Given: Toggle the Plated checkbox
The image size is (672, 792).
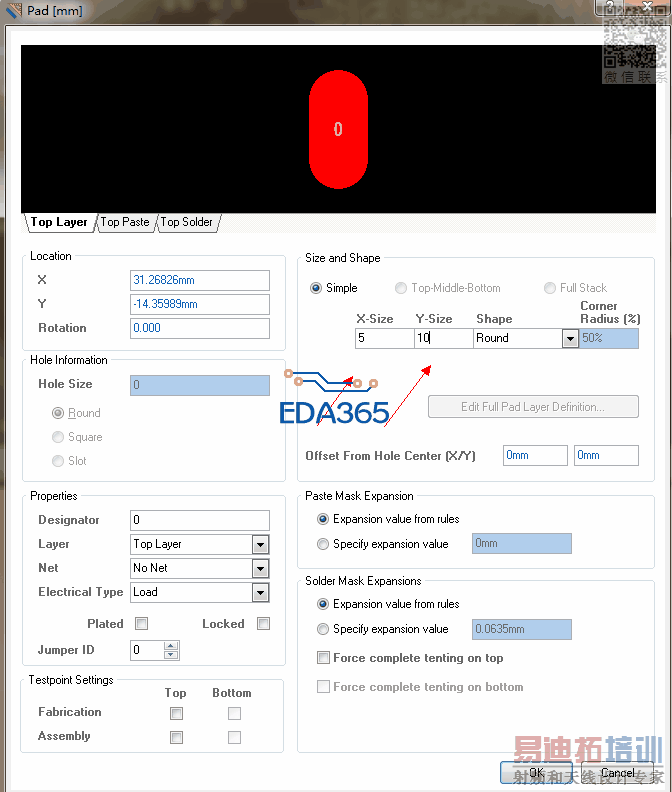Looking at the screenshot, I should [141, 624].
